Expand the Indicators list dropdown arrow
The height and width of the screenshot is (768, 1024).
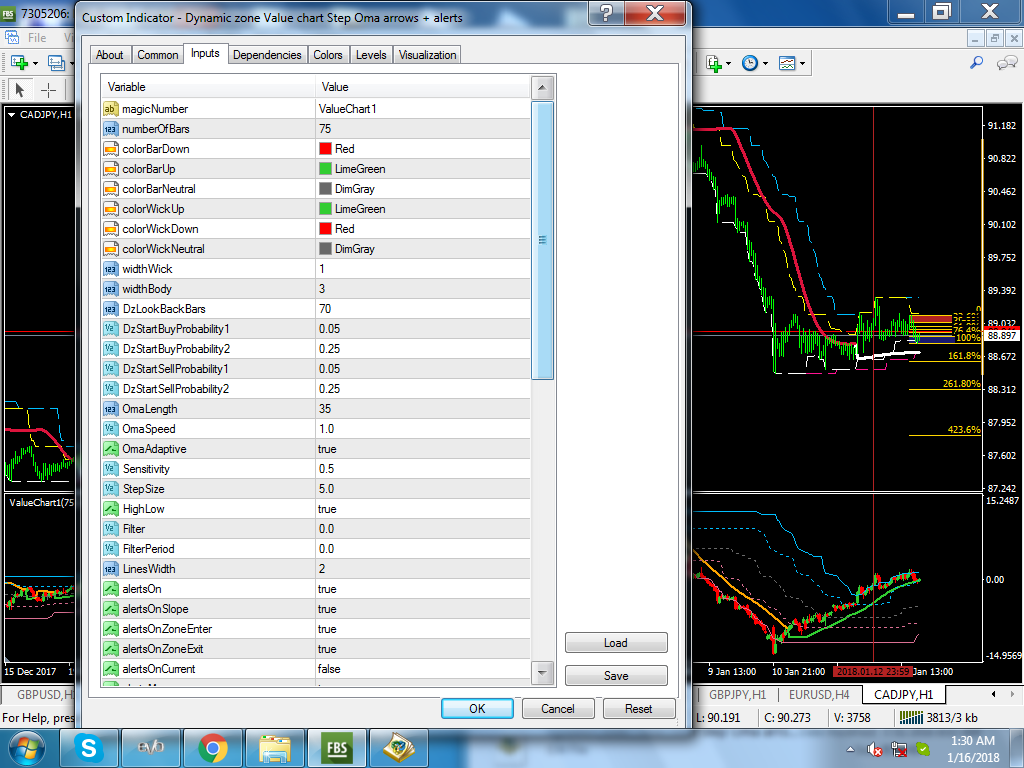coord(730,63)
